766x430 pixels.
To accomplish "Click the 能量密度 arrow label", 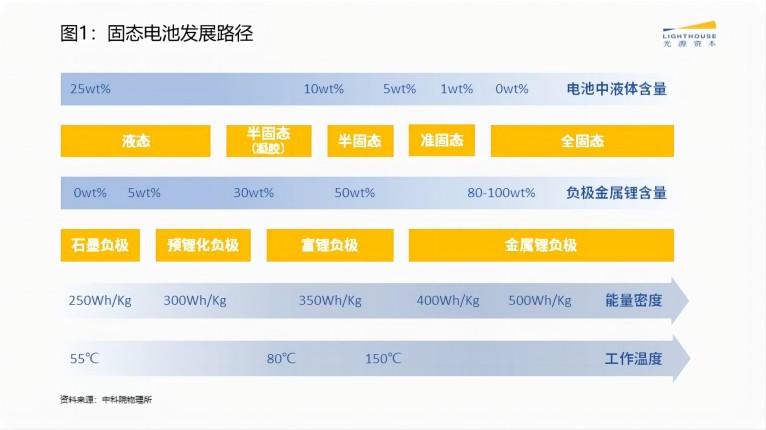I will [x=634, y=301].
